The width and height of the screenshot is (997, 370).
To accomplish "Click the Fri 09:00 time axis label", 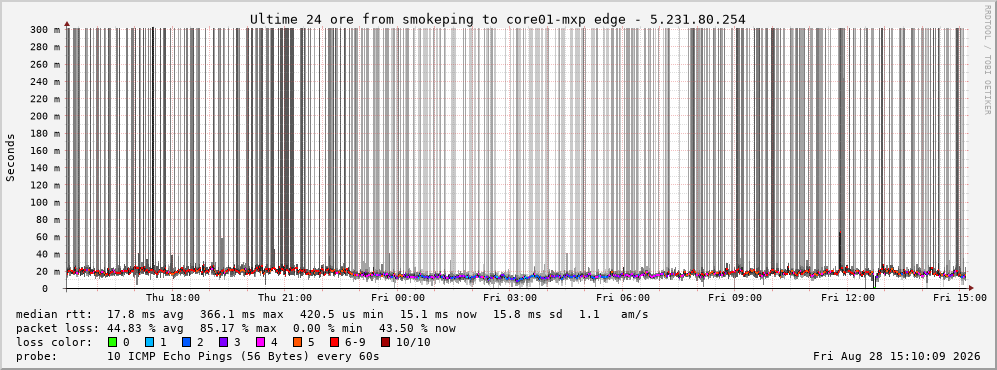I will [735, 298].
